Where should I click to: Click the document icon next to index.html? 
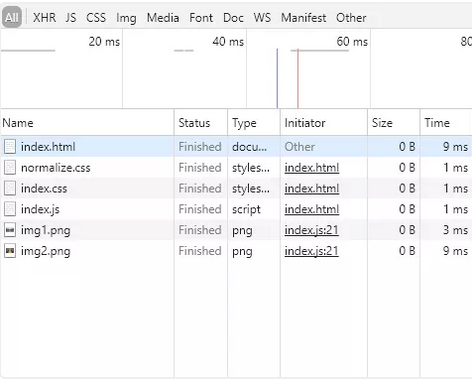point(10,147)
